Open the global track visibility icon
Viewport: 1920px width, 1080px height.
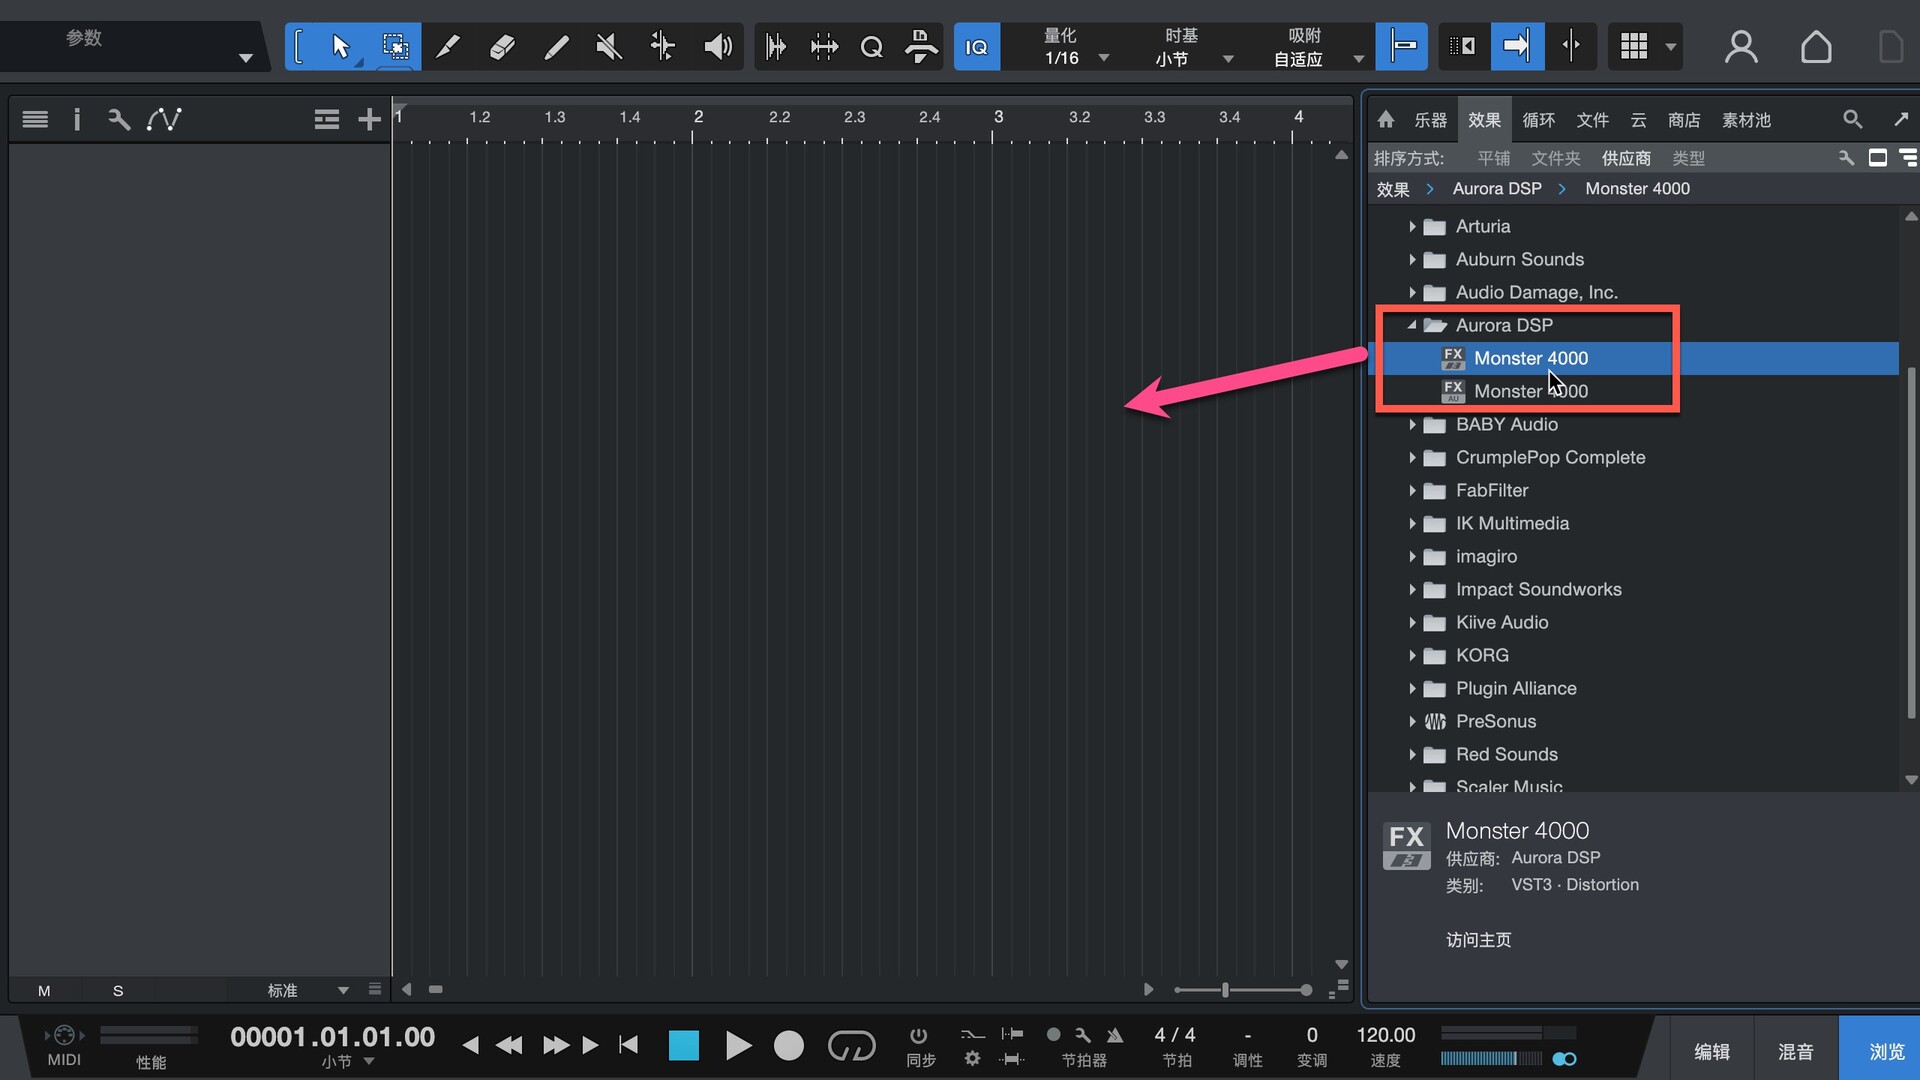click(326, 120)
